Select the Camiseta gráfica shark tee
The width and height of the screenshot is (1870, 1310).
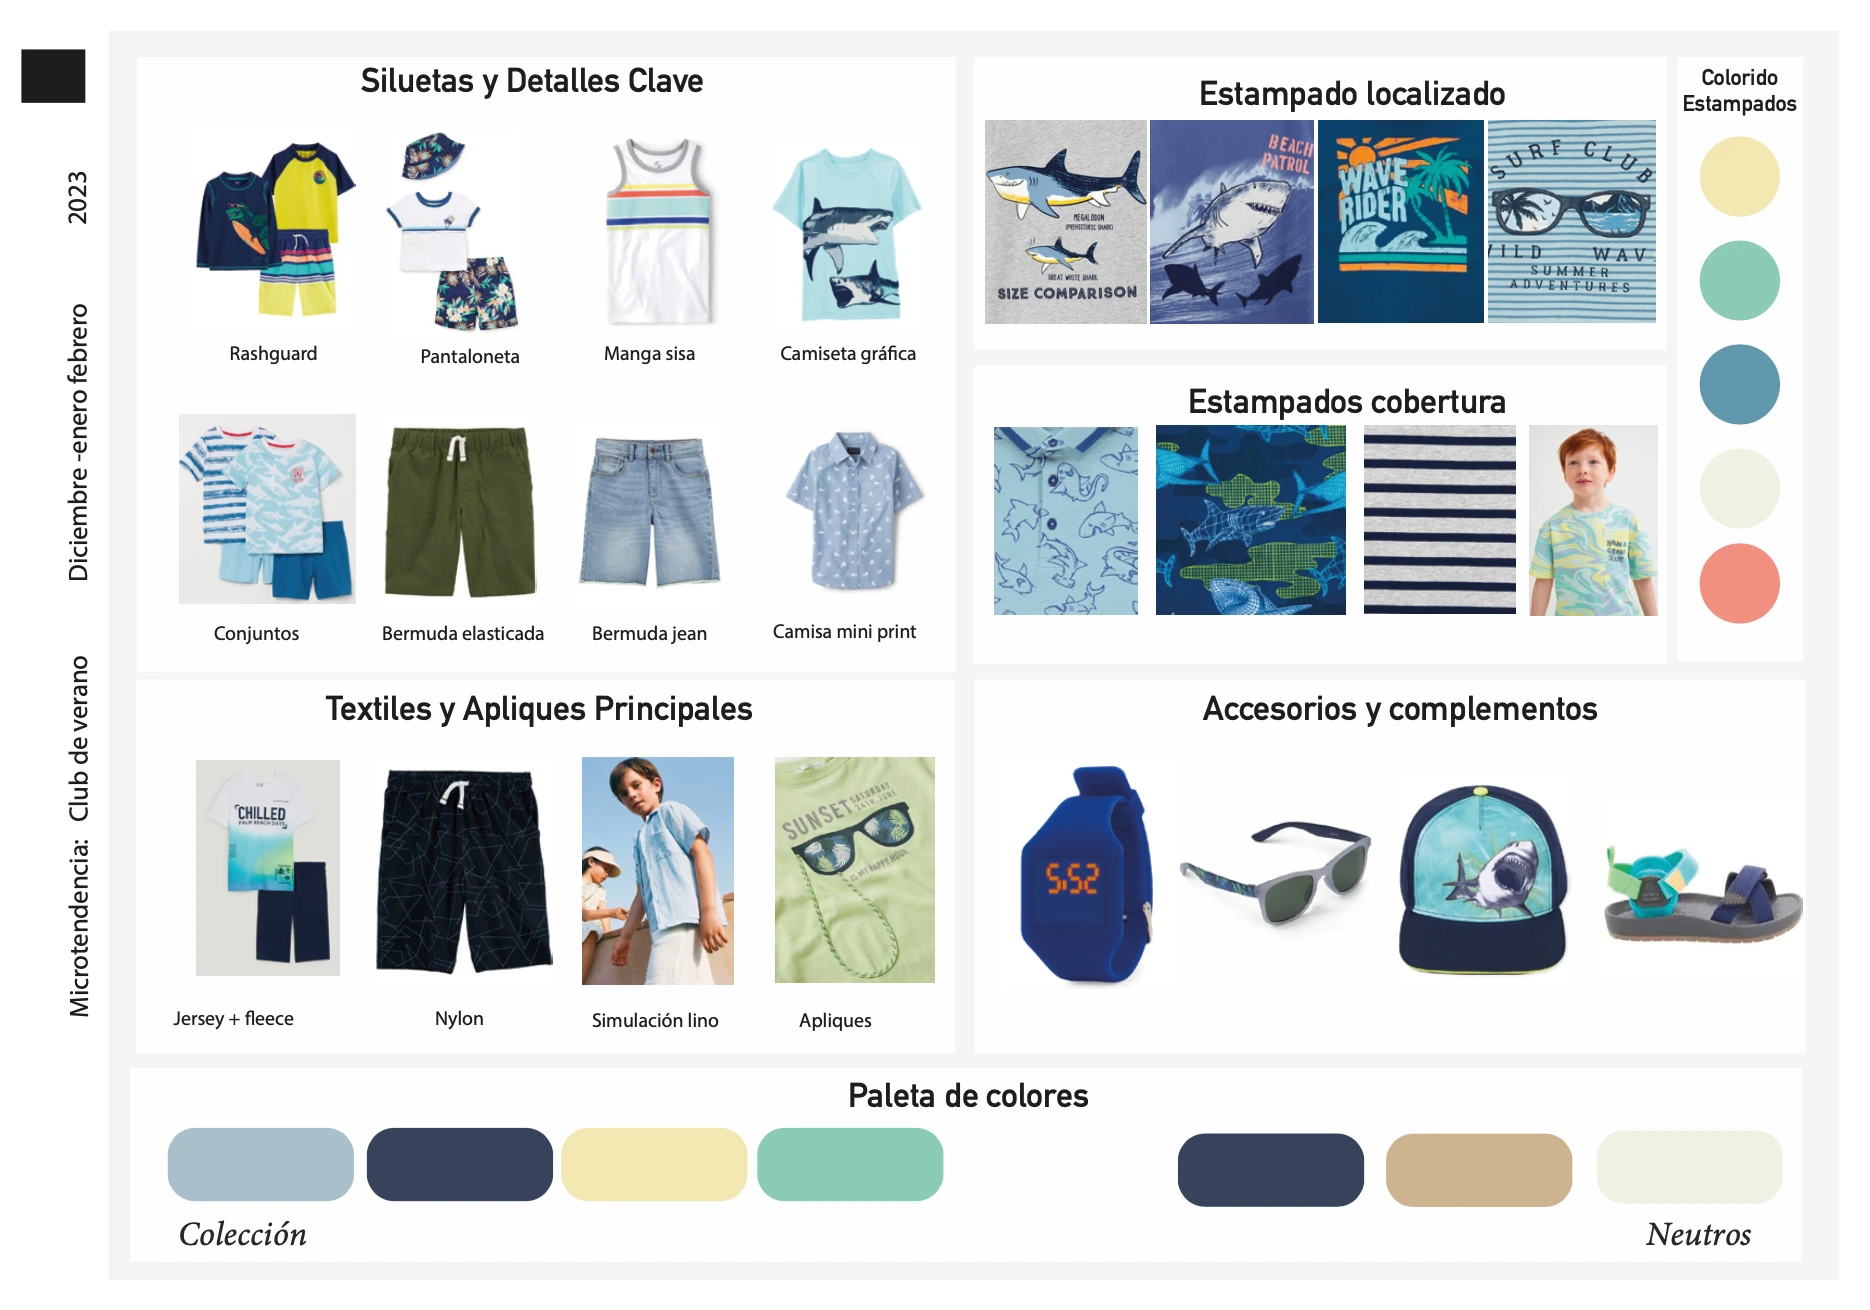click(x=846, y=234)
